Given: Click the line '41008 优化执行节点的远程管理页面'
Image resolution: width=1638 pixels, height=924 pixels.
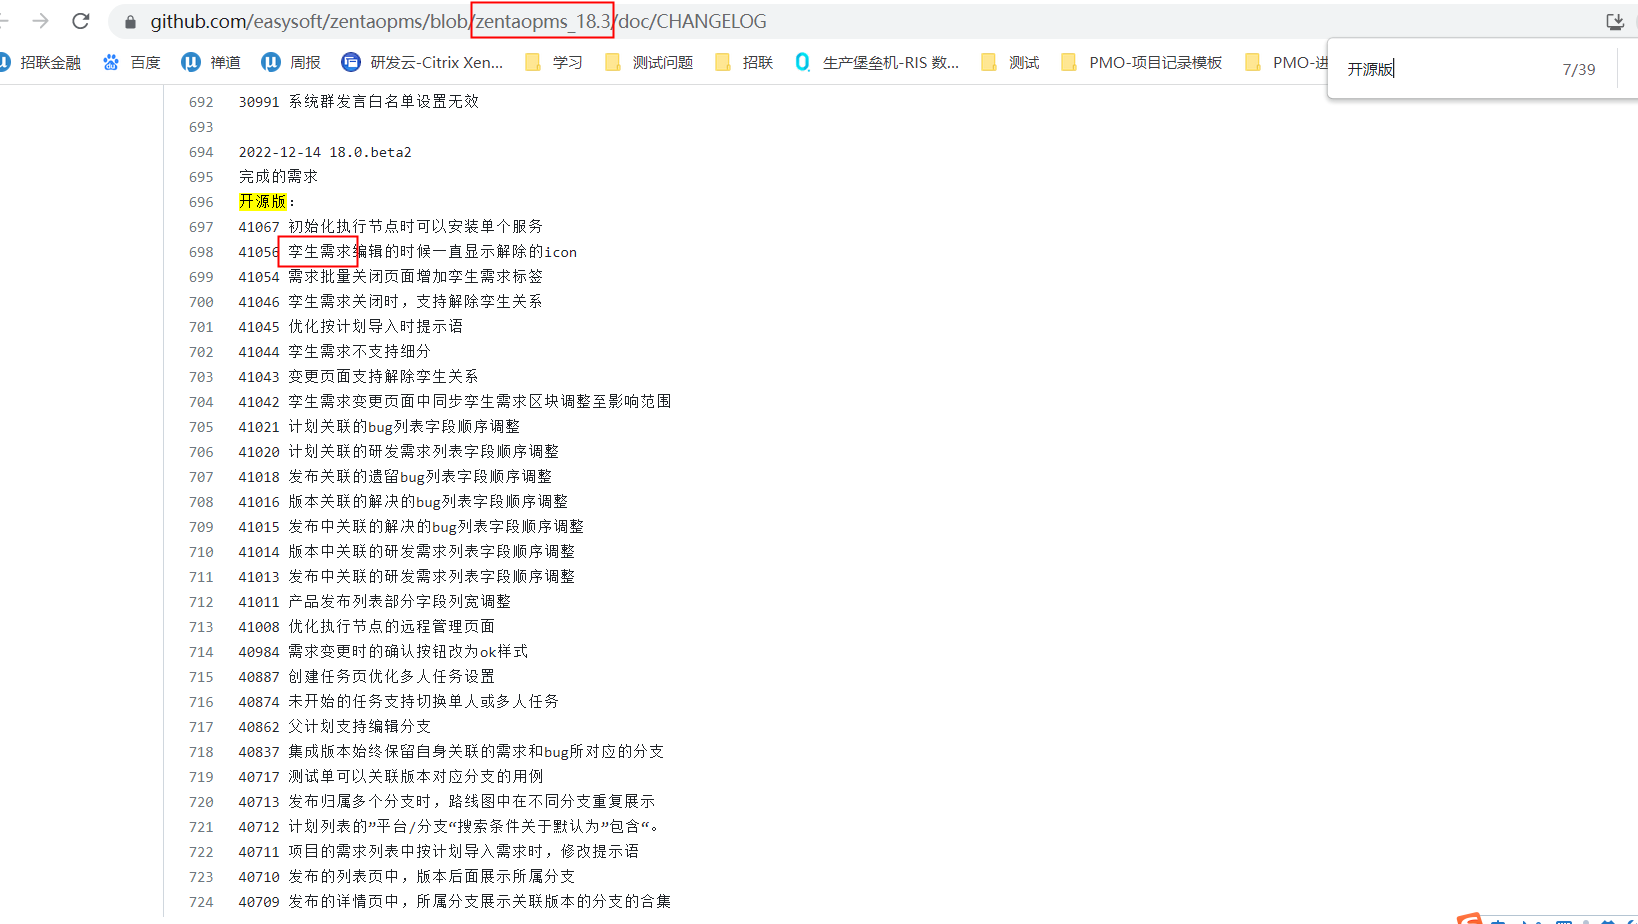Looking at the screenshot, I should click(367, 627).
